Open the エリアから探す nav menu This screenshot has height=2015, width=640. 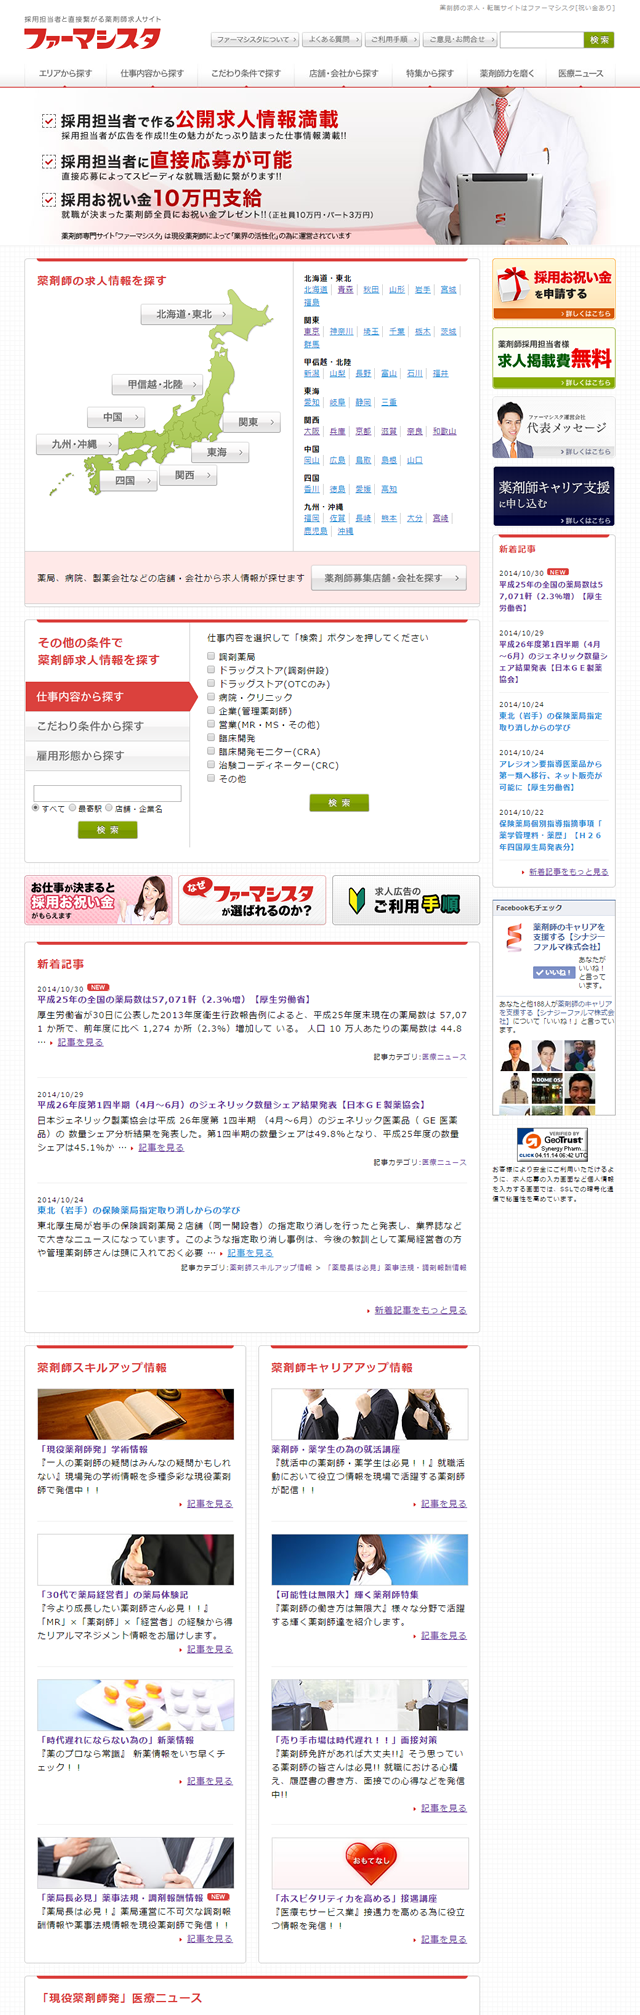65,74
